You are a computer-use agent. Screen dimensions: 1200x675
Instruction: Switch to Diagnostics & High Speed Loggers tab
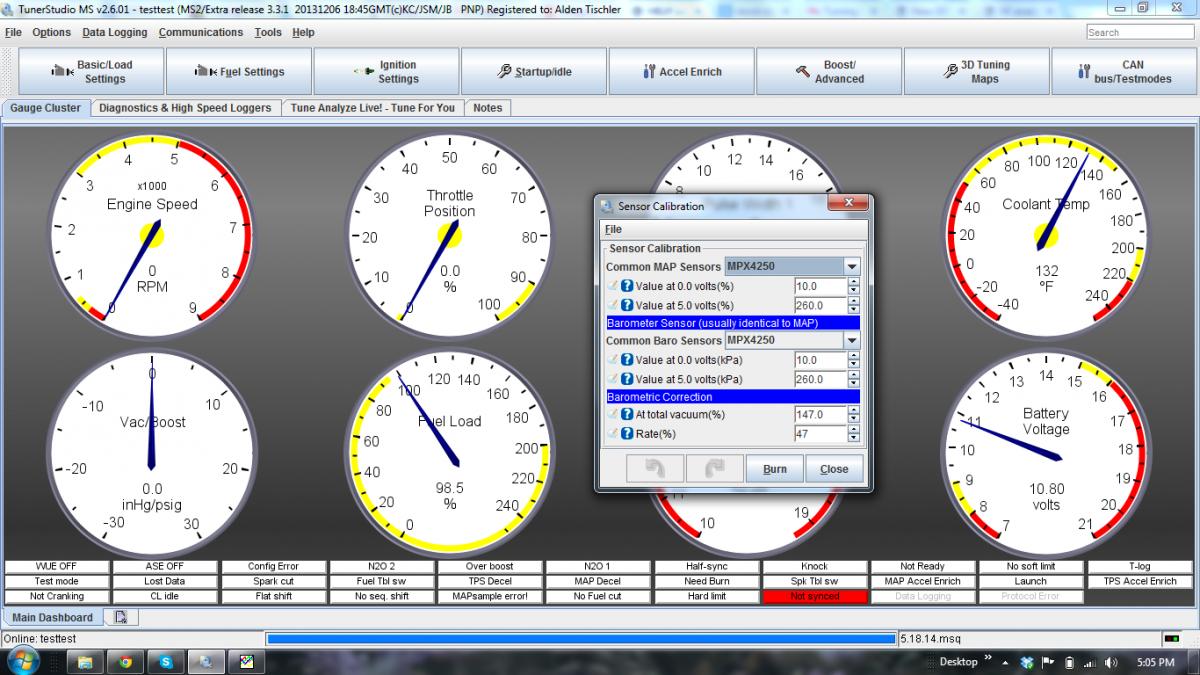pyautogui.click(x=185, y=108)
